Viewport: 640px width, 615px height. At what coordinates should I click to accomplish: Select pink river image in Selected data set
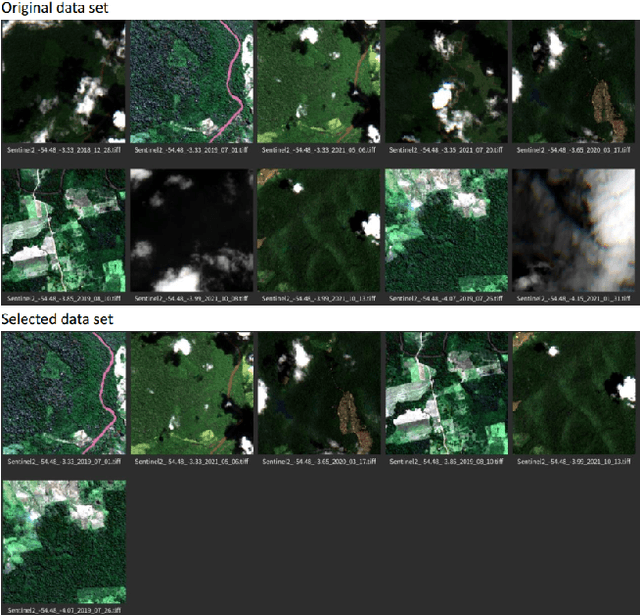[x=64, y=394]
